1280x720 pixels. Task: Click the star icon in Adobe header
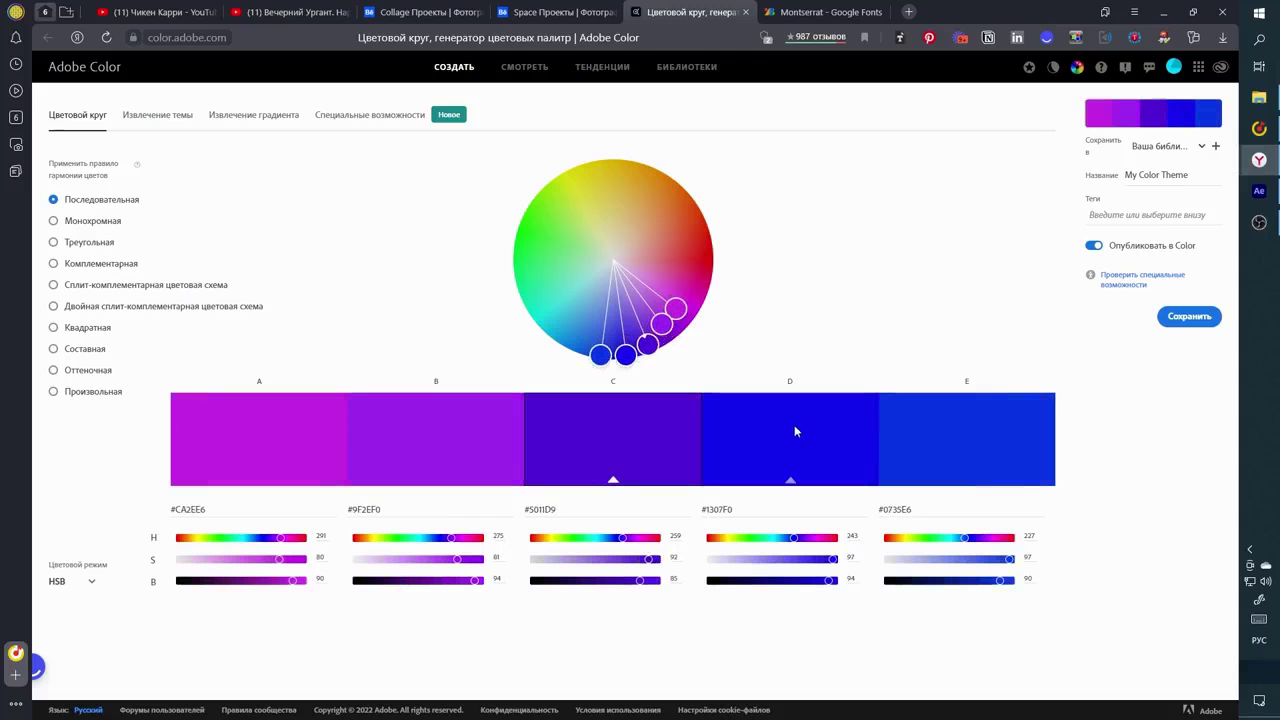(1029, 67)
